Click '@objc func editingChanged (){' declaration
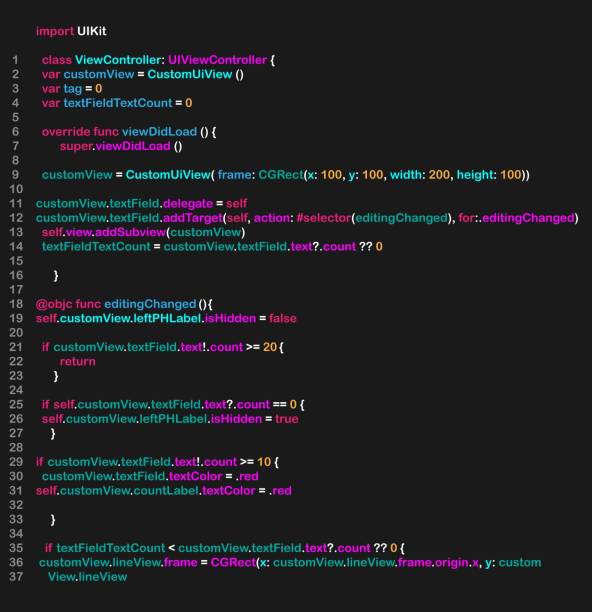The width and height of the screenshot is (592, 612). point(124,304)
